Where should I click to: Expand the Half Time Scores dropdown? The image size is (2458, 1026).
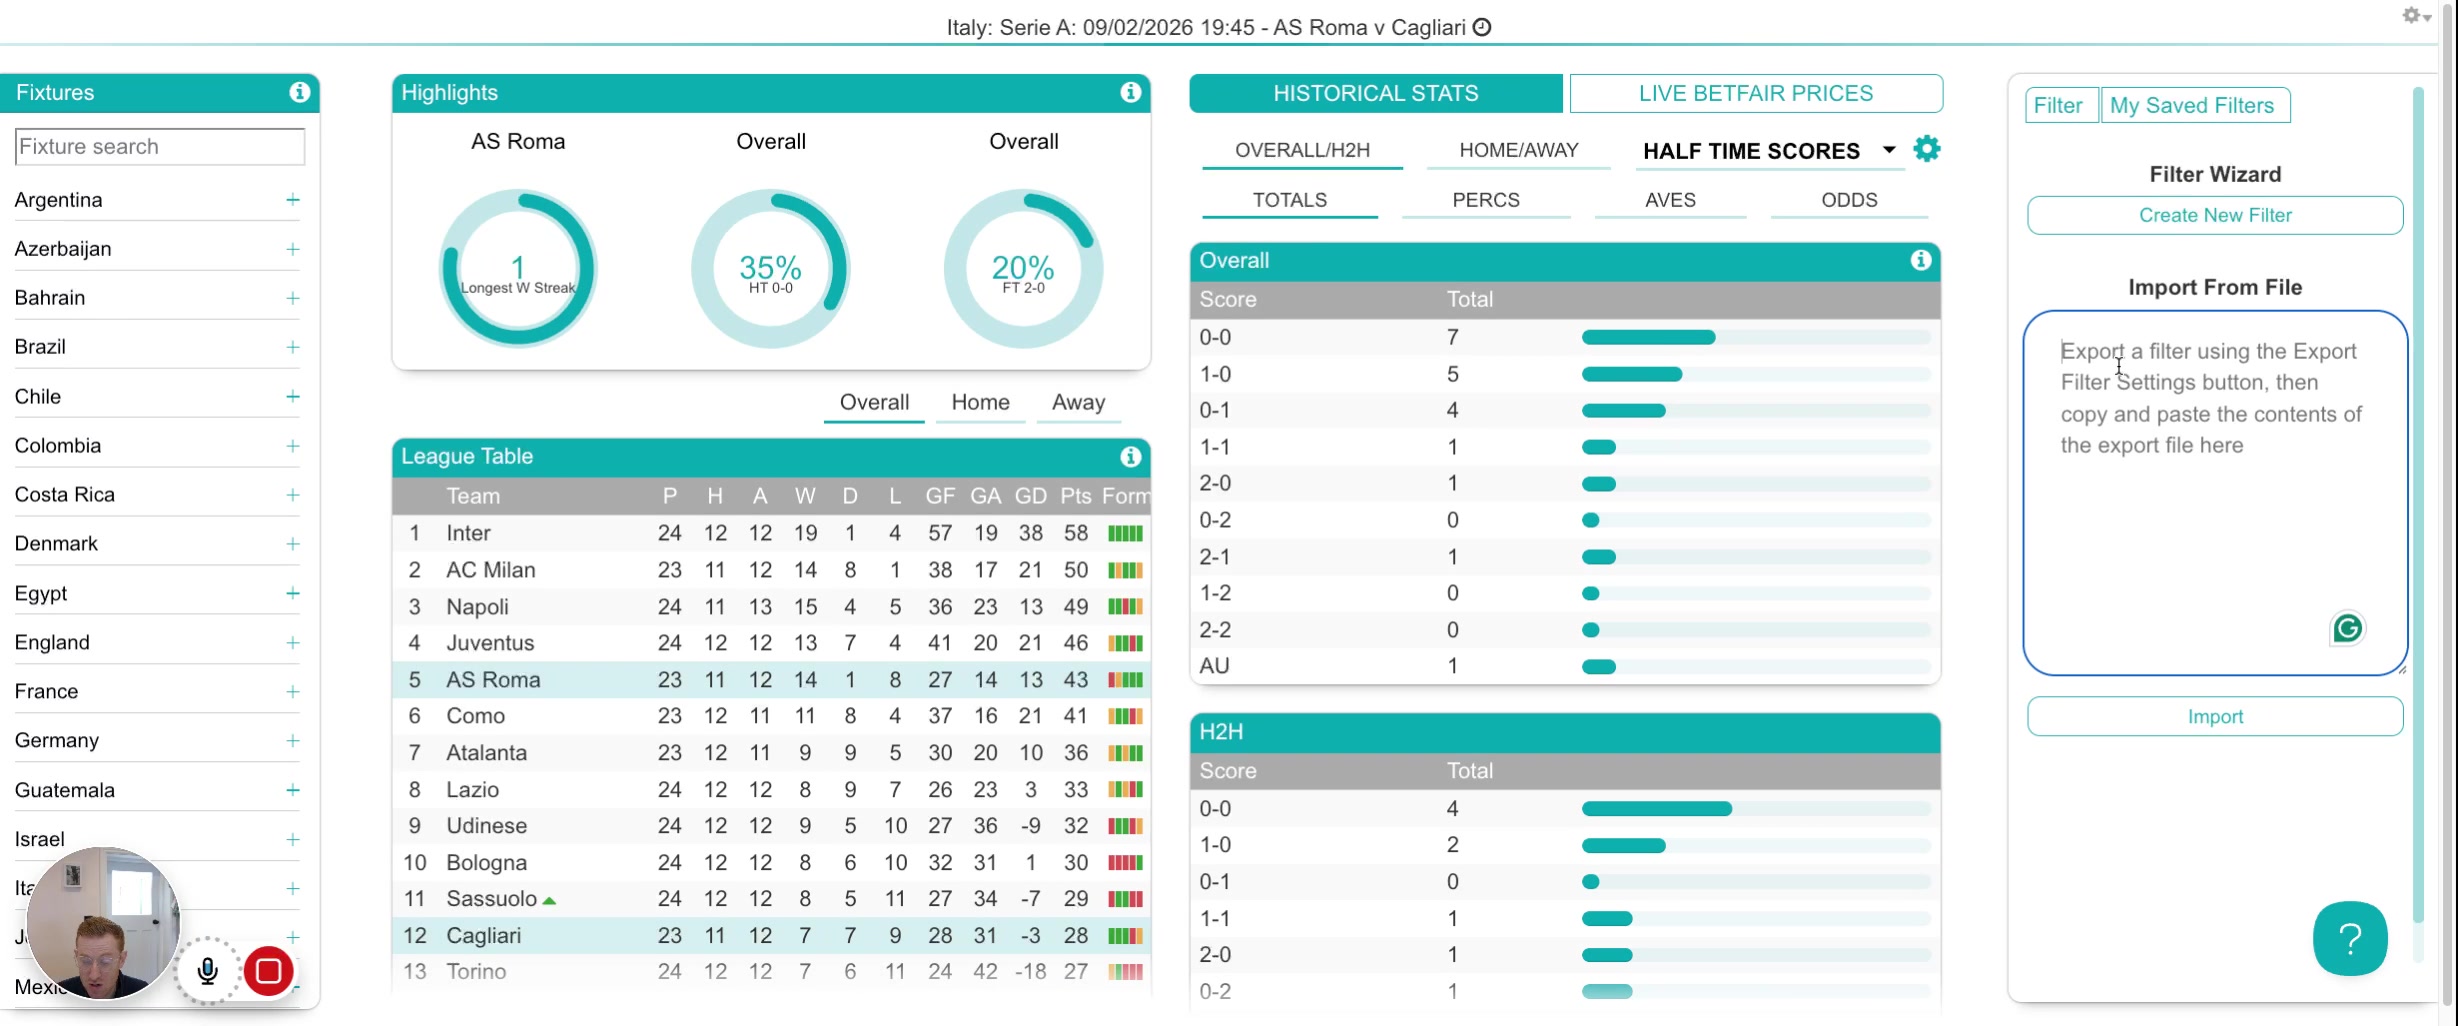pos(1889,150)
